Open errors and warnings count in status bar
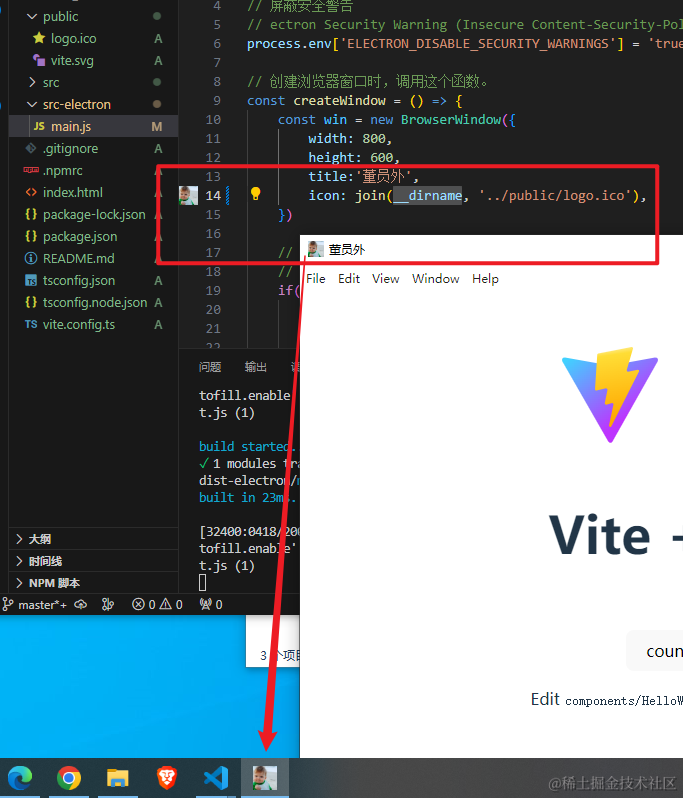Image resolution: width=683 pixels, height=798 pixels. point(157,605)
